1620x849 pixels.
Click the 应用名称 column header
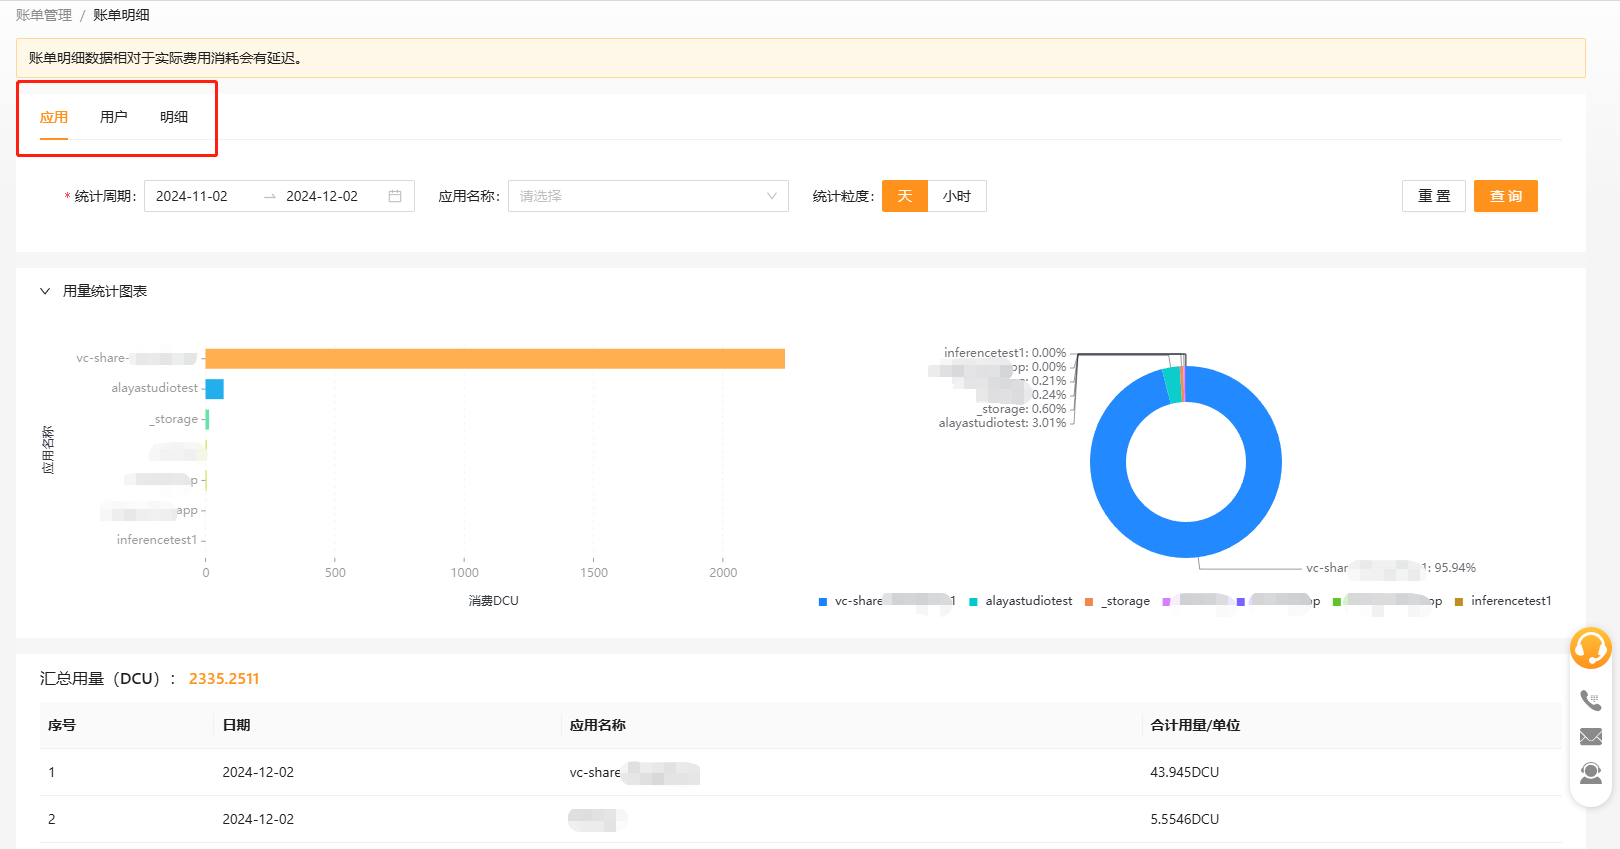(x=597, y=725)
